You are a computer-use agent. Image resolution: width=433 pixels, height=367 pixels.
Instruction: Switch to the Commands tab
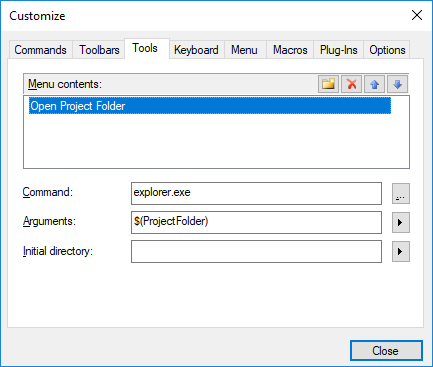40,50
